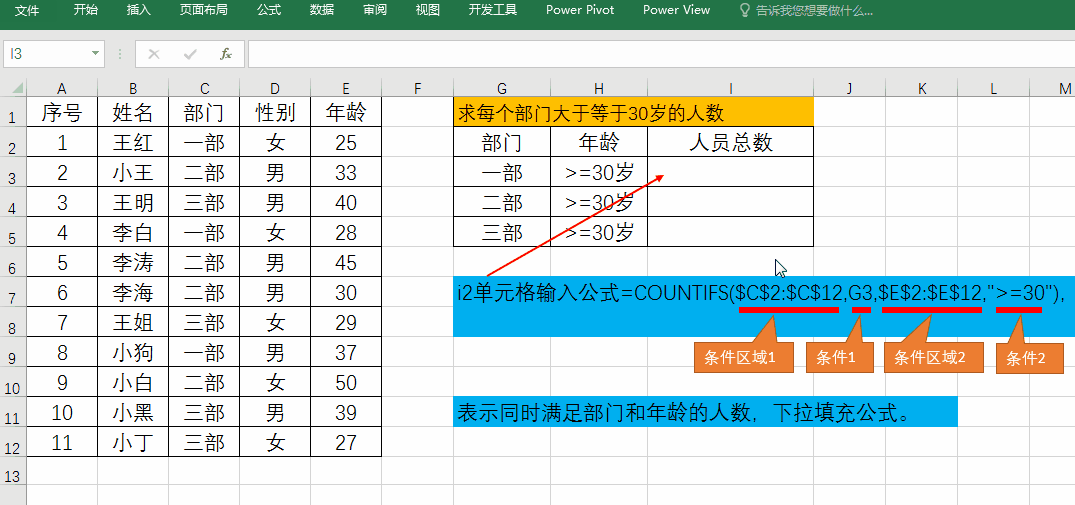Open the 审阅 ribbon tab
This screenshot has width=1075, height=505.
pyautogui.click(x=375, y=10)
